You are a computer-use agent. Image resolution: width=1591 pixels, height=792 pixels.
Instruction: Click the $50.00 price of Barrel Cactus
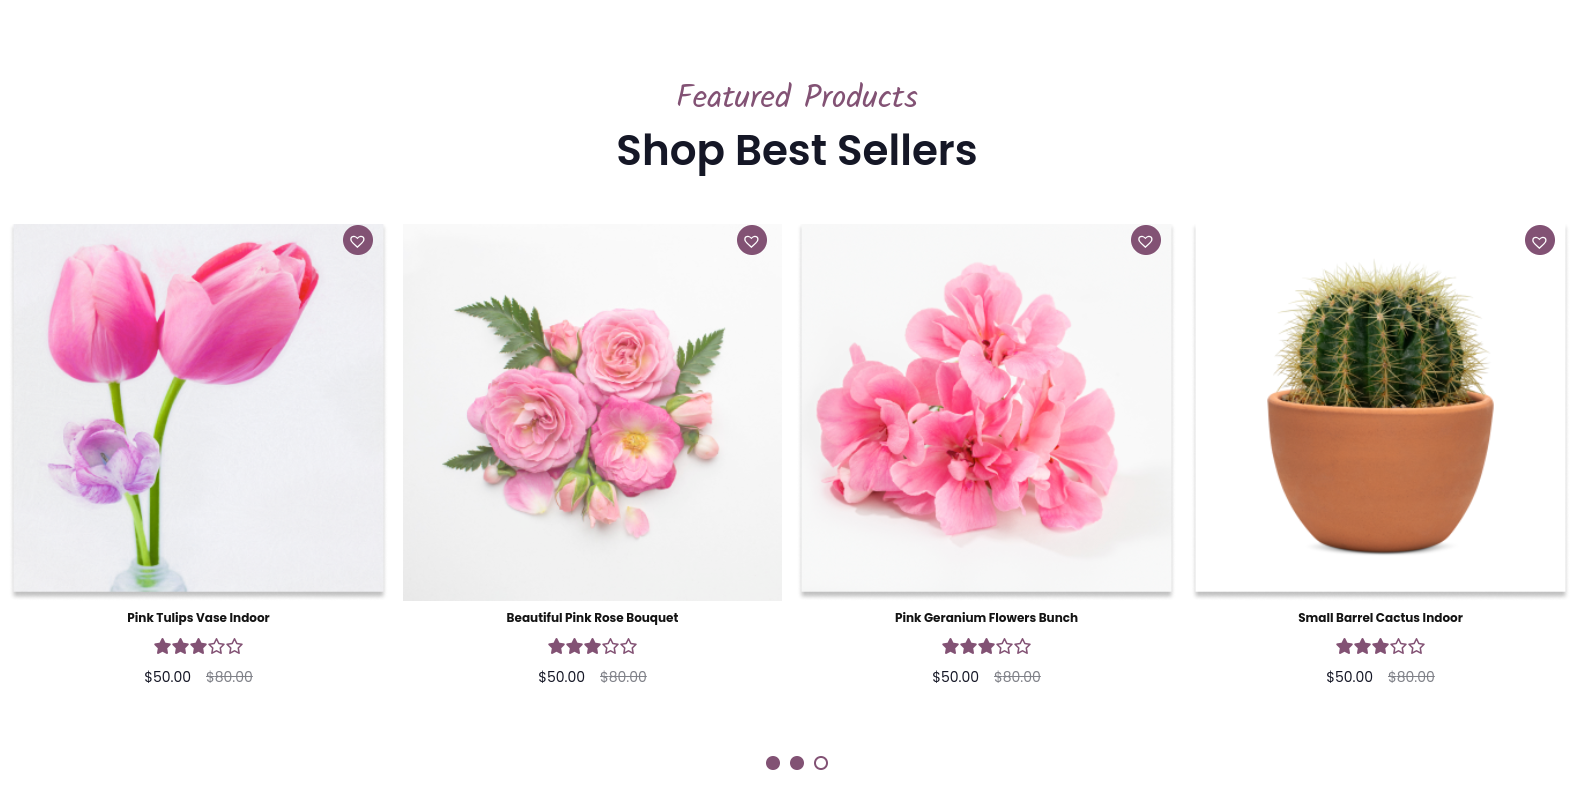tap(1349, 677)
